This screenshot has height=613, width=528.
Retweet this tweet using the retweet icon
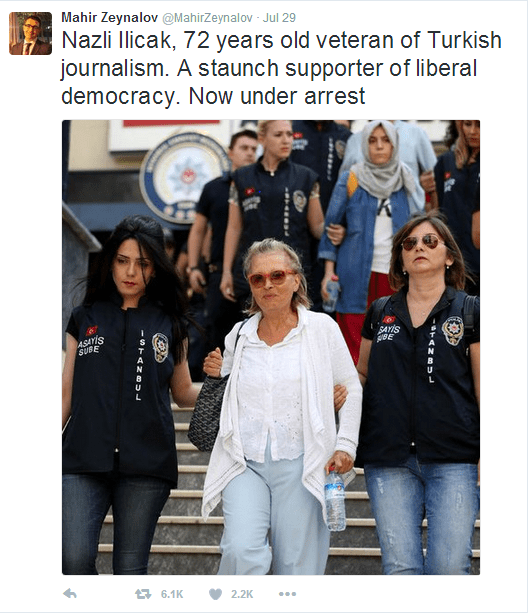pos(143,594)
